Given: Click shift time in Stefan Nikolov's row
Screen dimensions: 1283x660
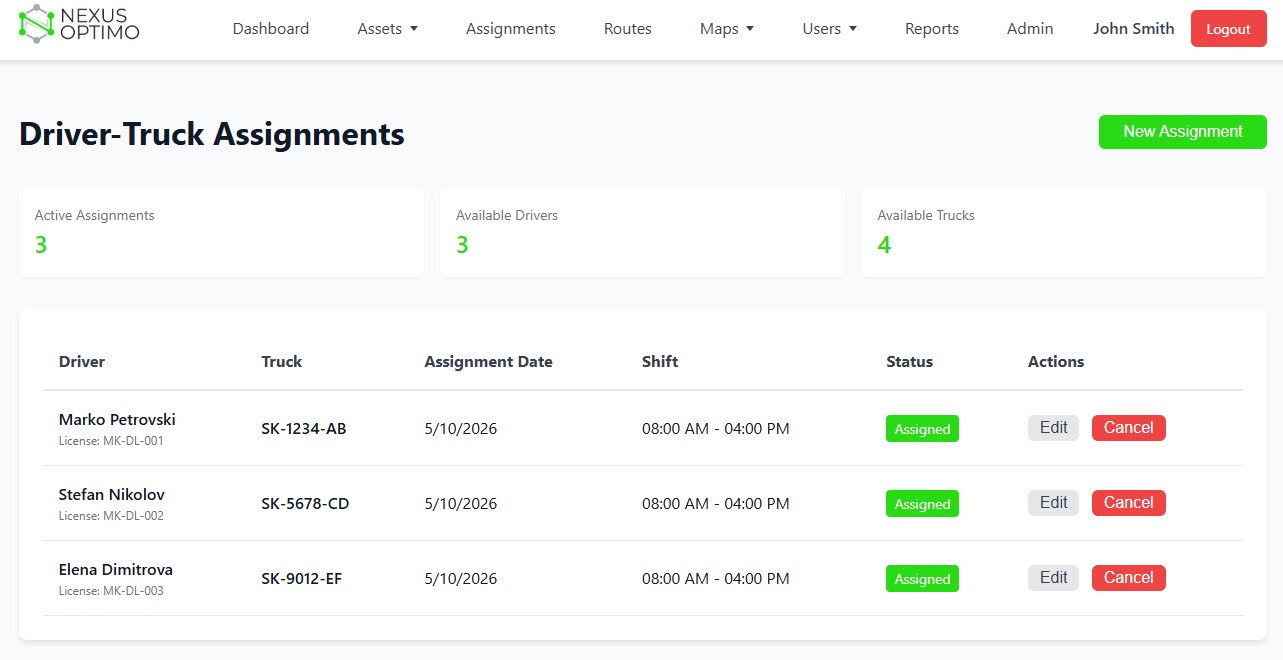Looking at the screenshot, I should [716, 504].
